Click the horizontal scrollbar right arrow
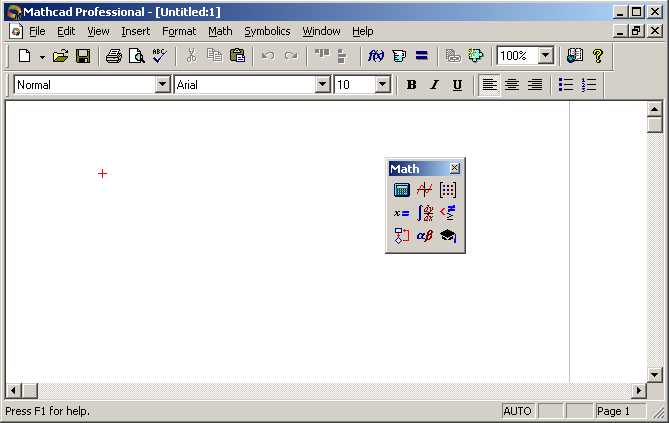This screenshot has height=423, width=669. coord(638,390)
